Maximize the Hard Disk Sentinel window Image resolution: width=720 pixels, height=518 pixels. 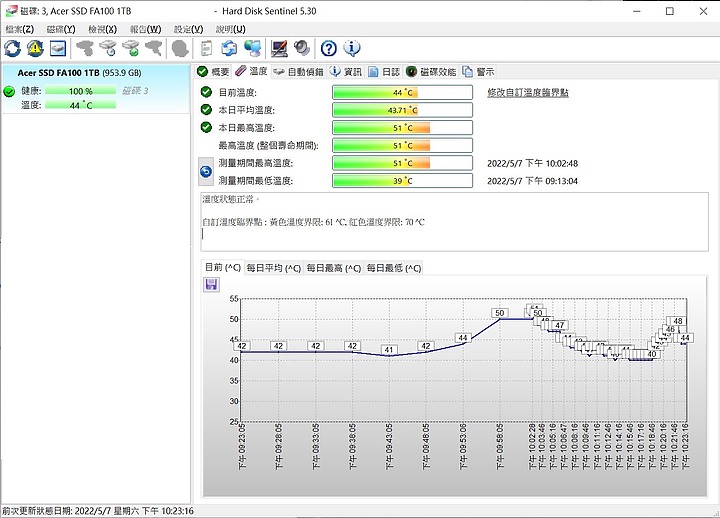pos(669,11)
